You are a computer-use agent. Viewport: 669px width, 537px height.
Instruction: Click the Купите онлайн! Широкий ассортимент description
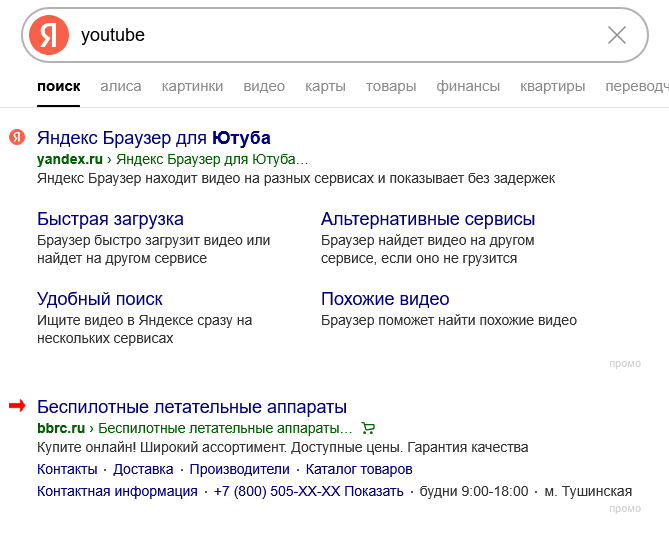282,447
